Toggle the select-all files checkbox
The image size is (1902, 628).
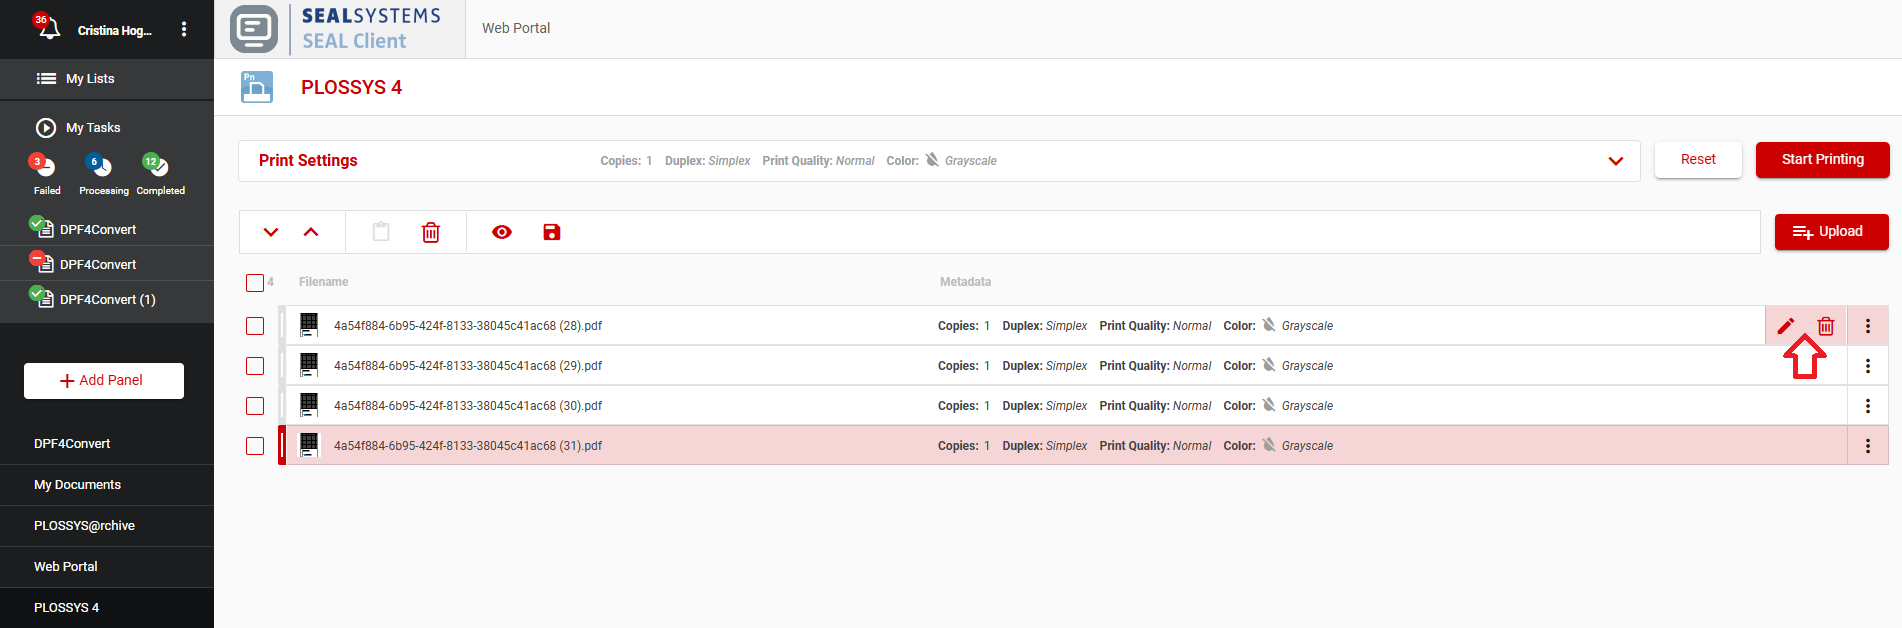(x=255, y=283)
